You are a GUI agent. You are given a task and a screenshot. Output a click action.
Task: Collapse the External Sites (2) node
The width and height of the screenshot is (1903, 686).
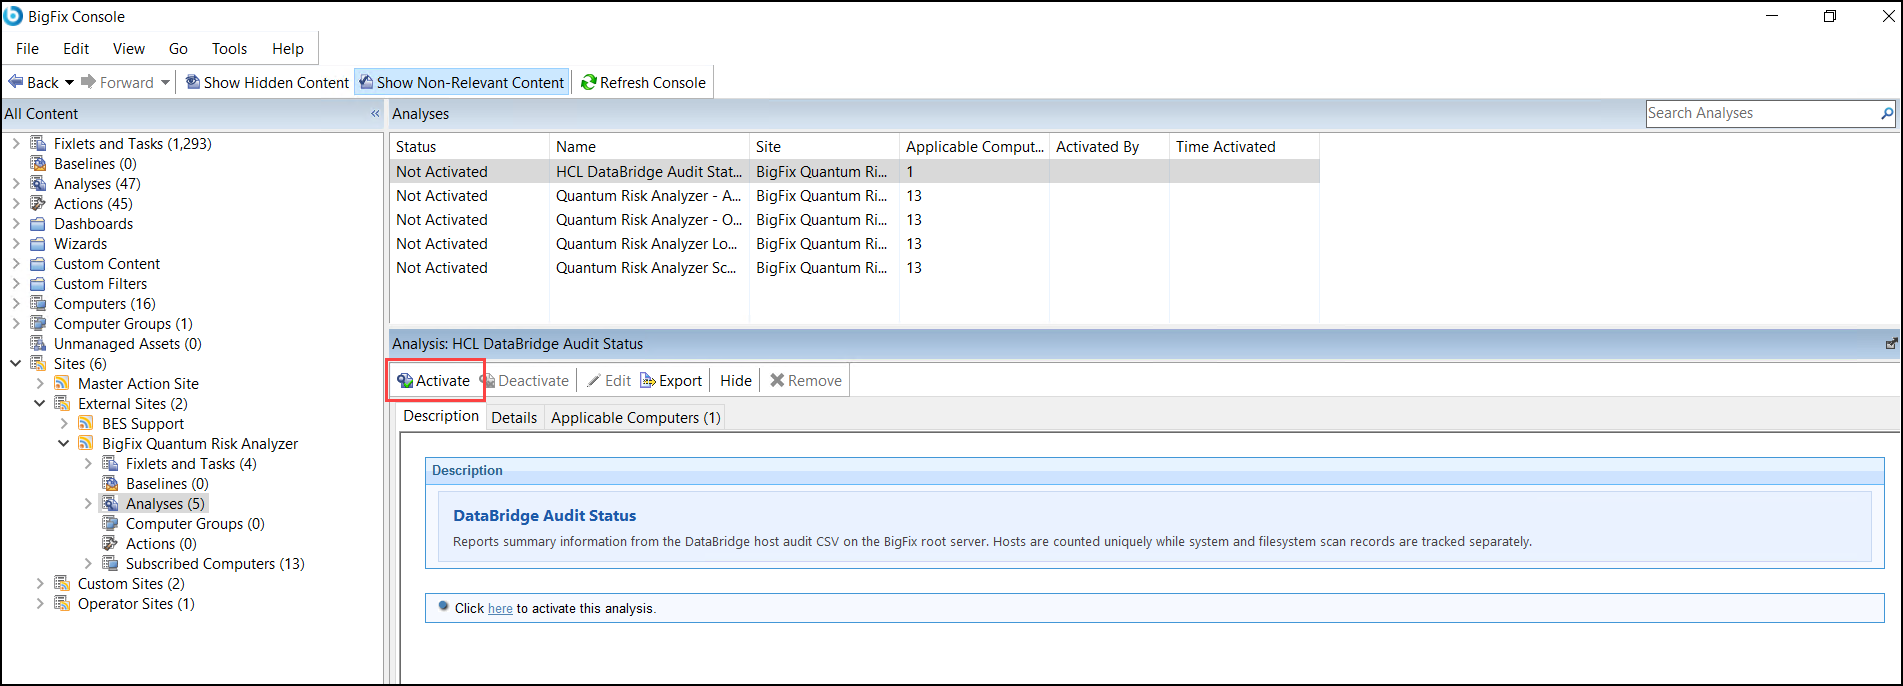[x=39, y=403]
